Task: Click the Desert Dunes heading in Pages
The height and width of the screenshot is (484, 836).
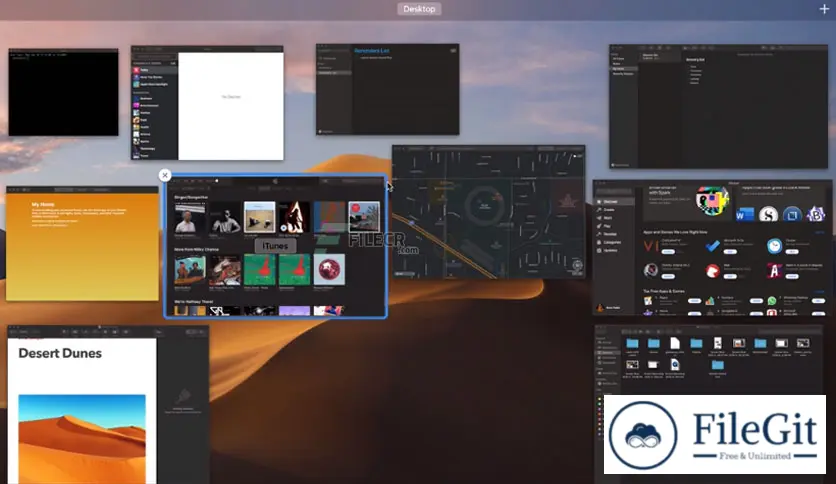Action: pos(60,353)
